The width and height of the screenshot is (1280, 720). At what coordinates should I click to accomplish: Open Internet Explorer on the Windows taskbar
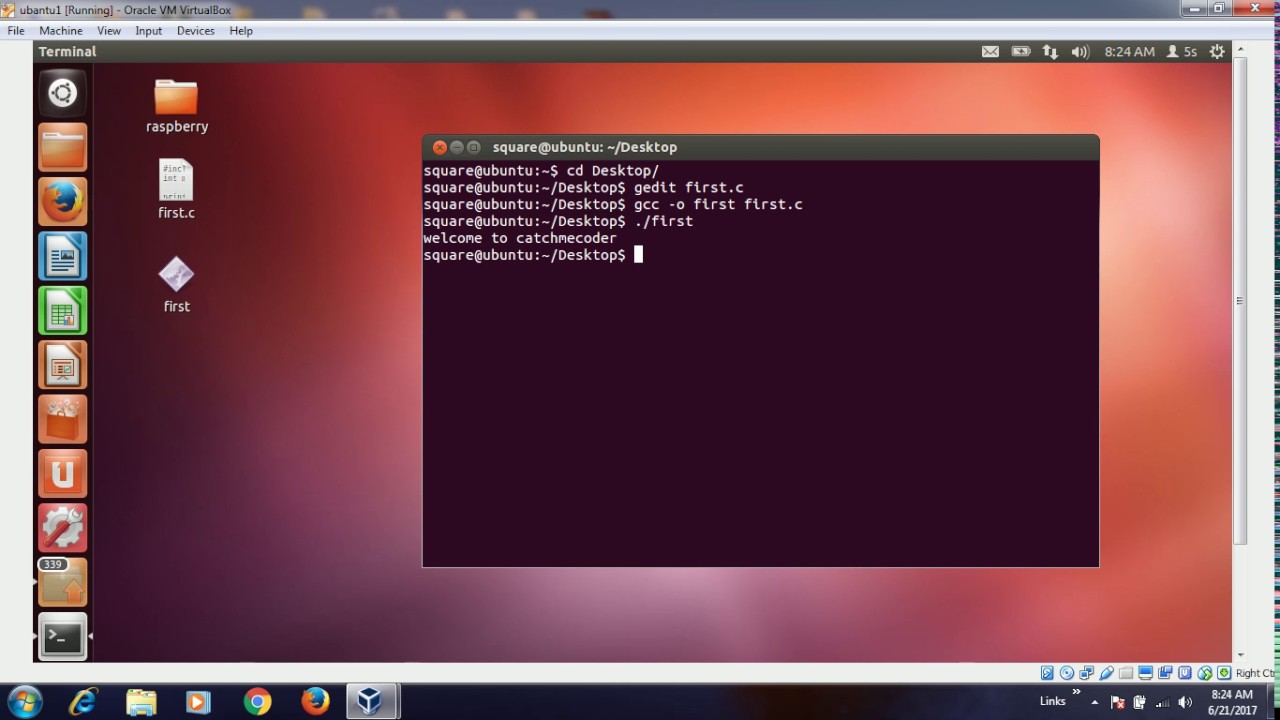click(83, 702)
